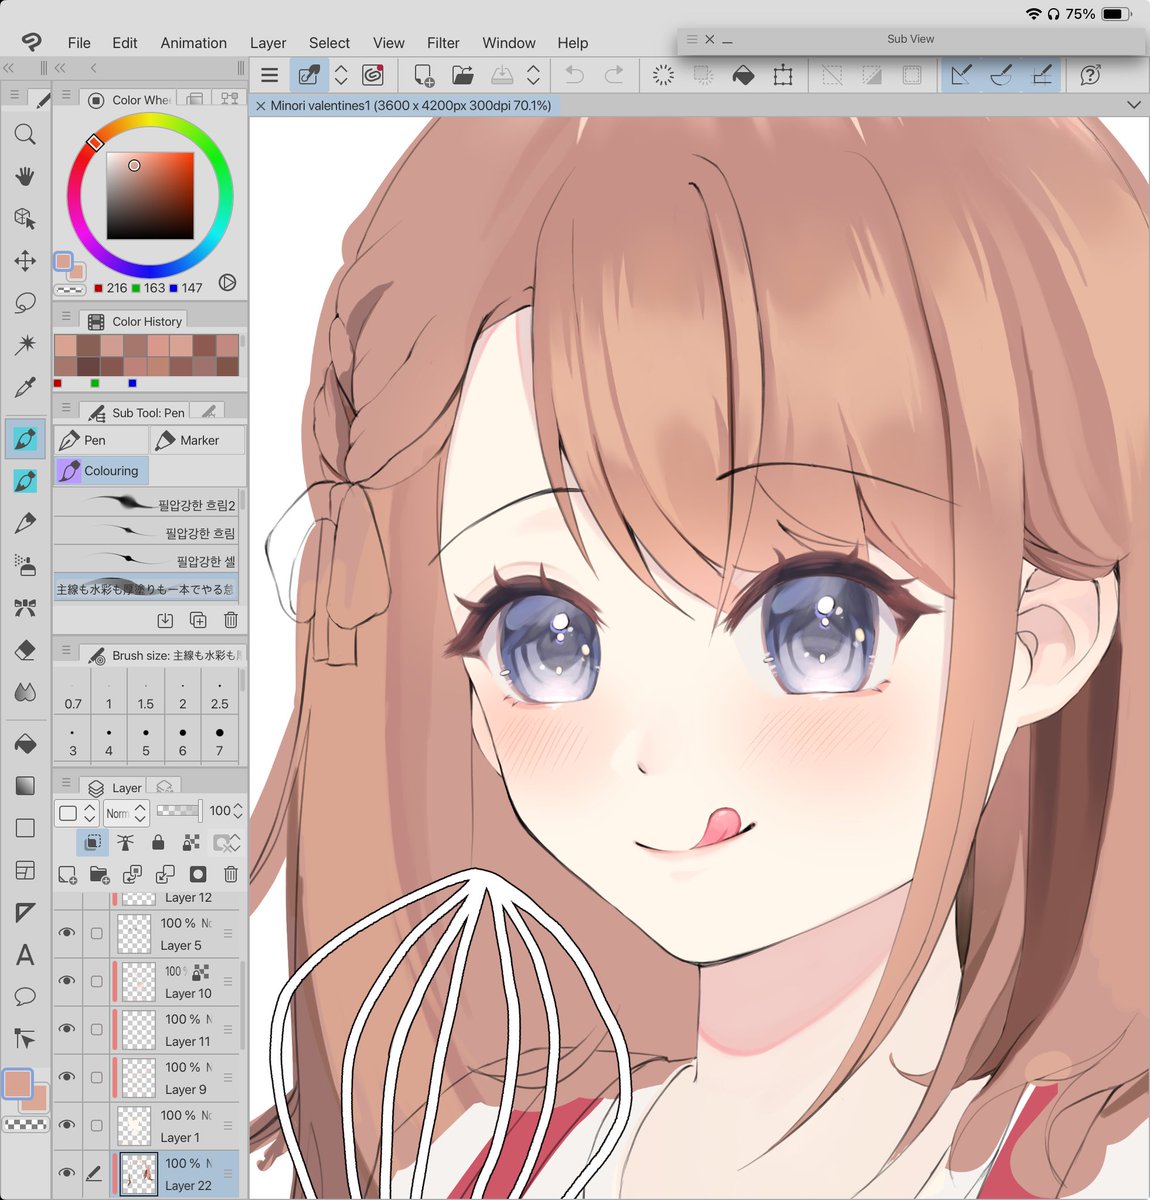Viewport: 1150px width, 1200px height.
Task: Toggle Set as Reference Layer lighthouse icon
Action: pyautogui.click(x=125, y=843)
